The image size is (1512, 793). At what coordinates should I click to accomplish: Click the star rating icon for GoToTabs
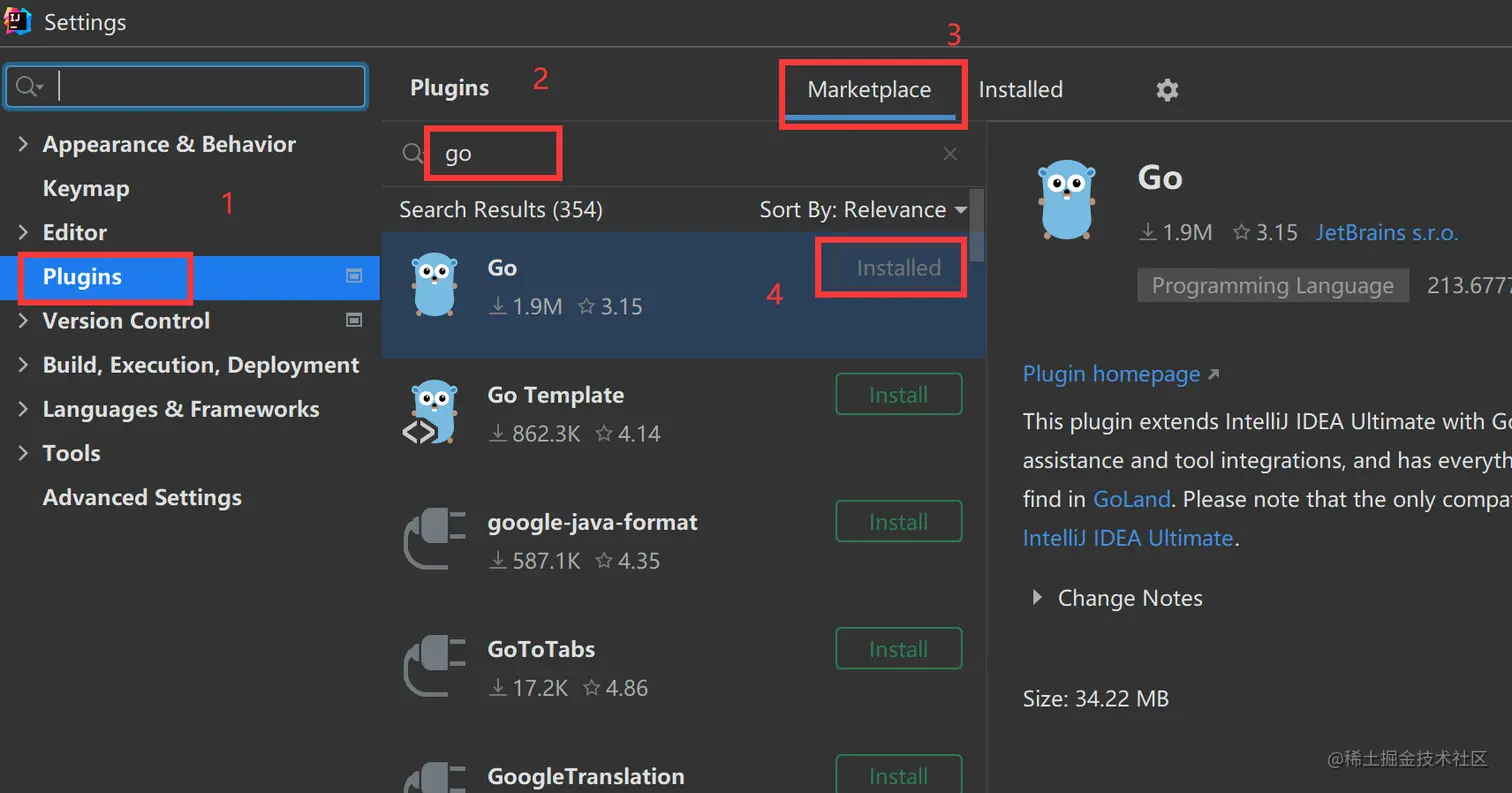[x=591, y=688]
